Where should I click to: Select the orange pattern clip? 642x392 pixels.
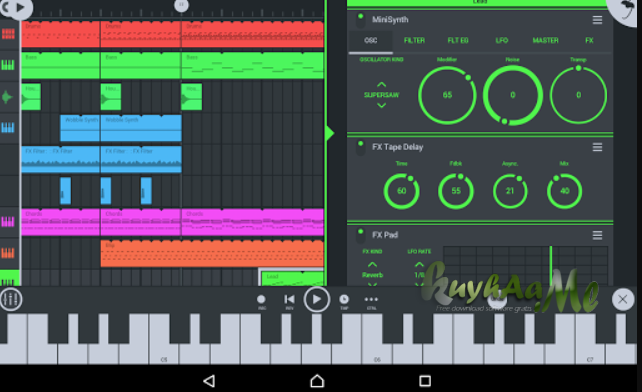212,253
